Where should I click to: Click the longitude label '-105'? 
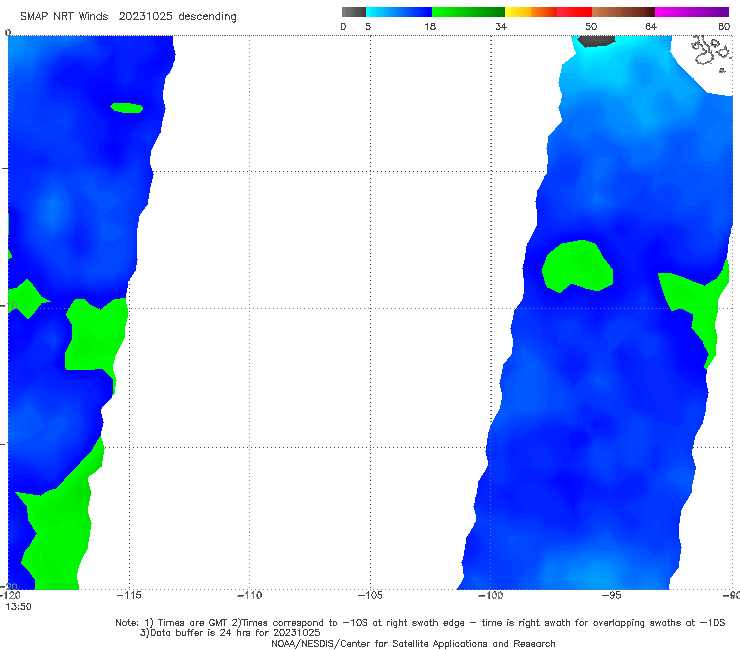370,595
